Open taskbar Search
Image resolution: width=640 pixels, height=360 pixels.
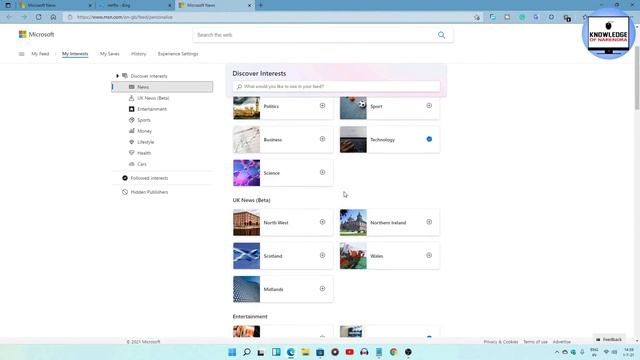[x=247, y=352]
